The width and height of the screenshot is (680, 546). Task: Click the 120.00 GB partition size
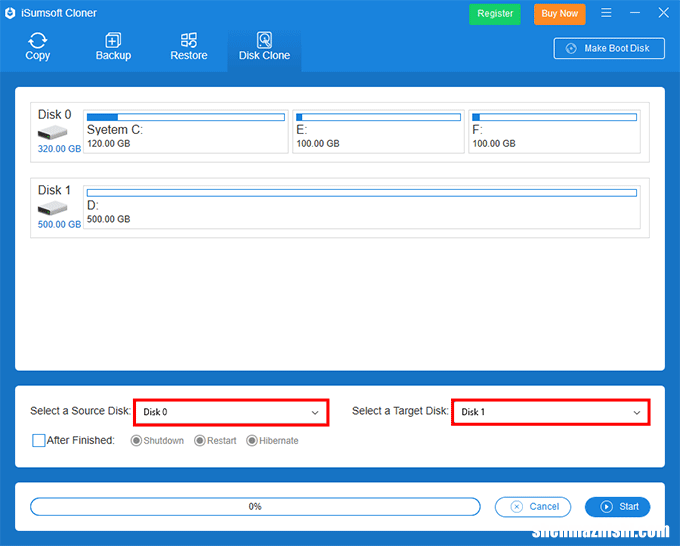(x=108, y=144)
